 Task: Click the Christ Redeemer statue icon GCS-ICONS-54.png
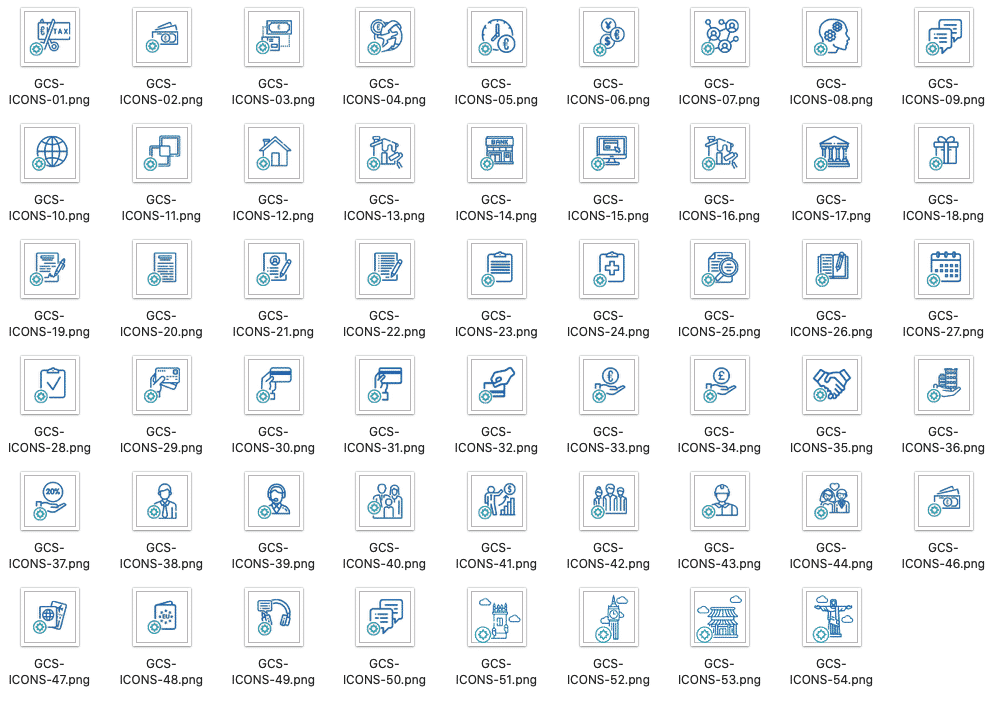[x=831, y=617]
